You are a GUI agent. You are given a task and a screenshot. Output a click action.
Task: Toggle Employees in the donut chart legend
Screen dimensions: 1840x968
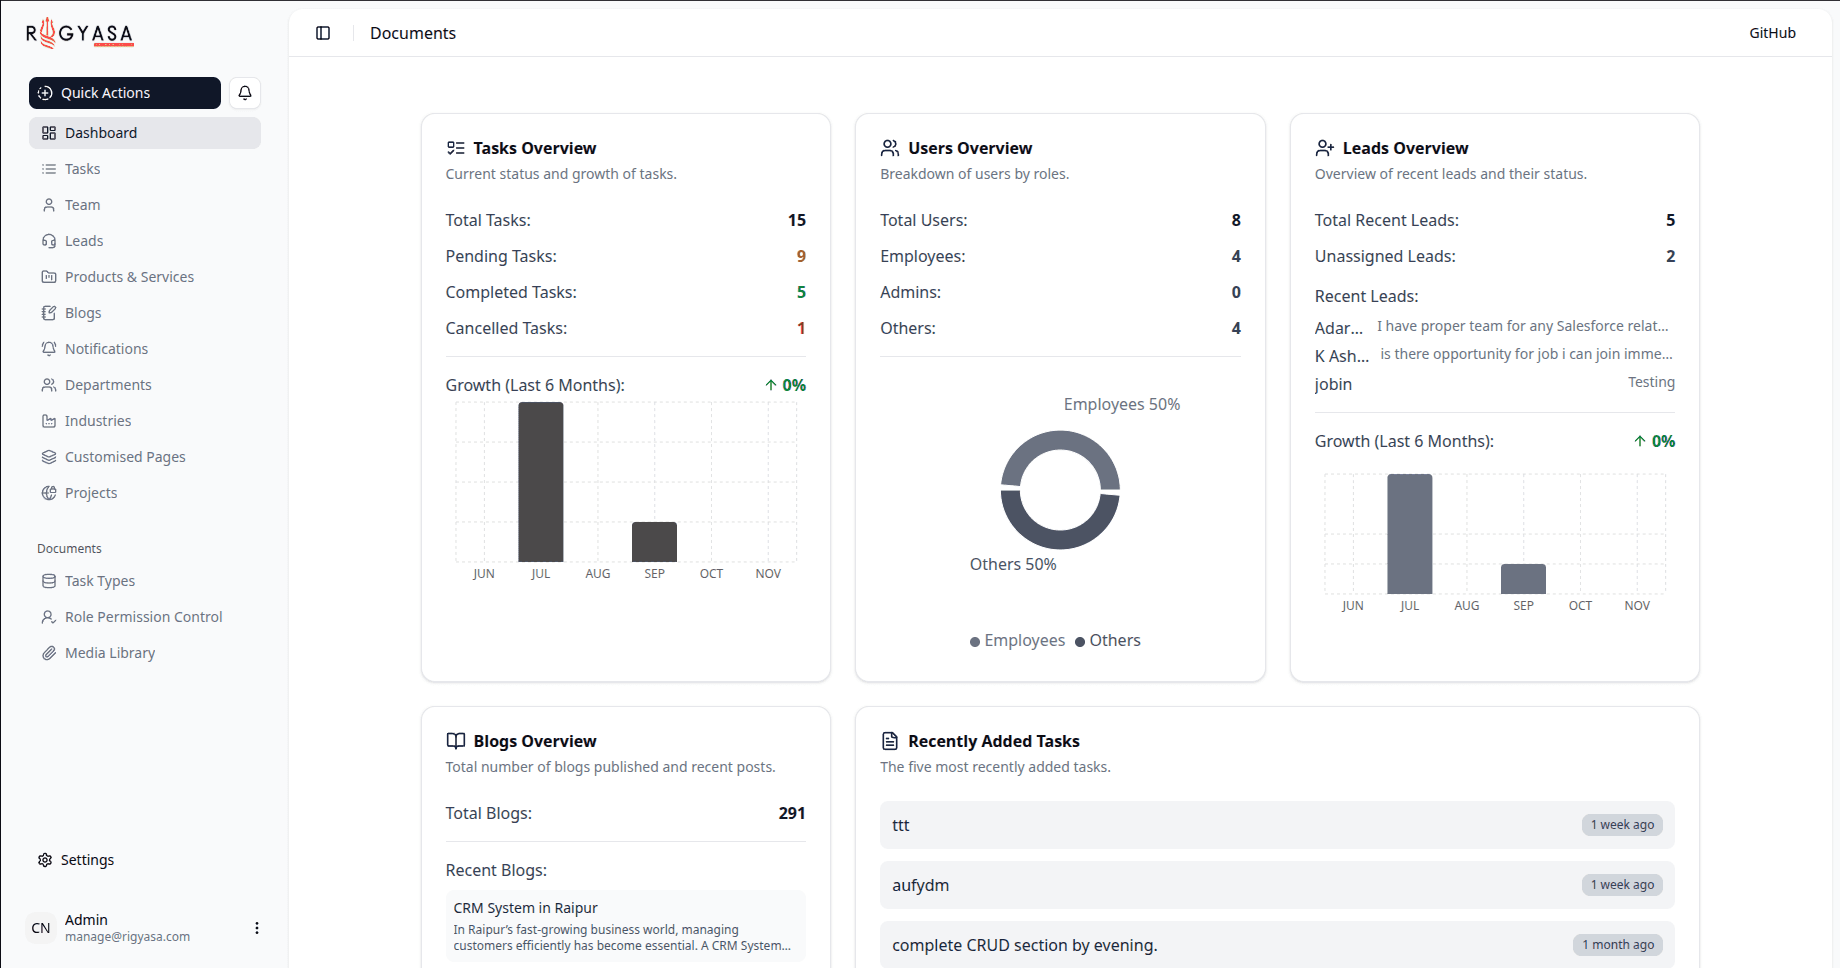[x=1017, y=640]
